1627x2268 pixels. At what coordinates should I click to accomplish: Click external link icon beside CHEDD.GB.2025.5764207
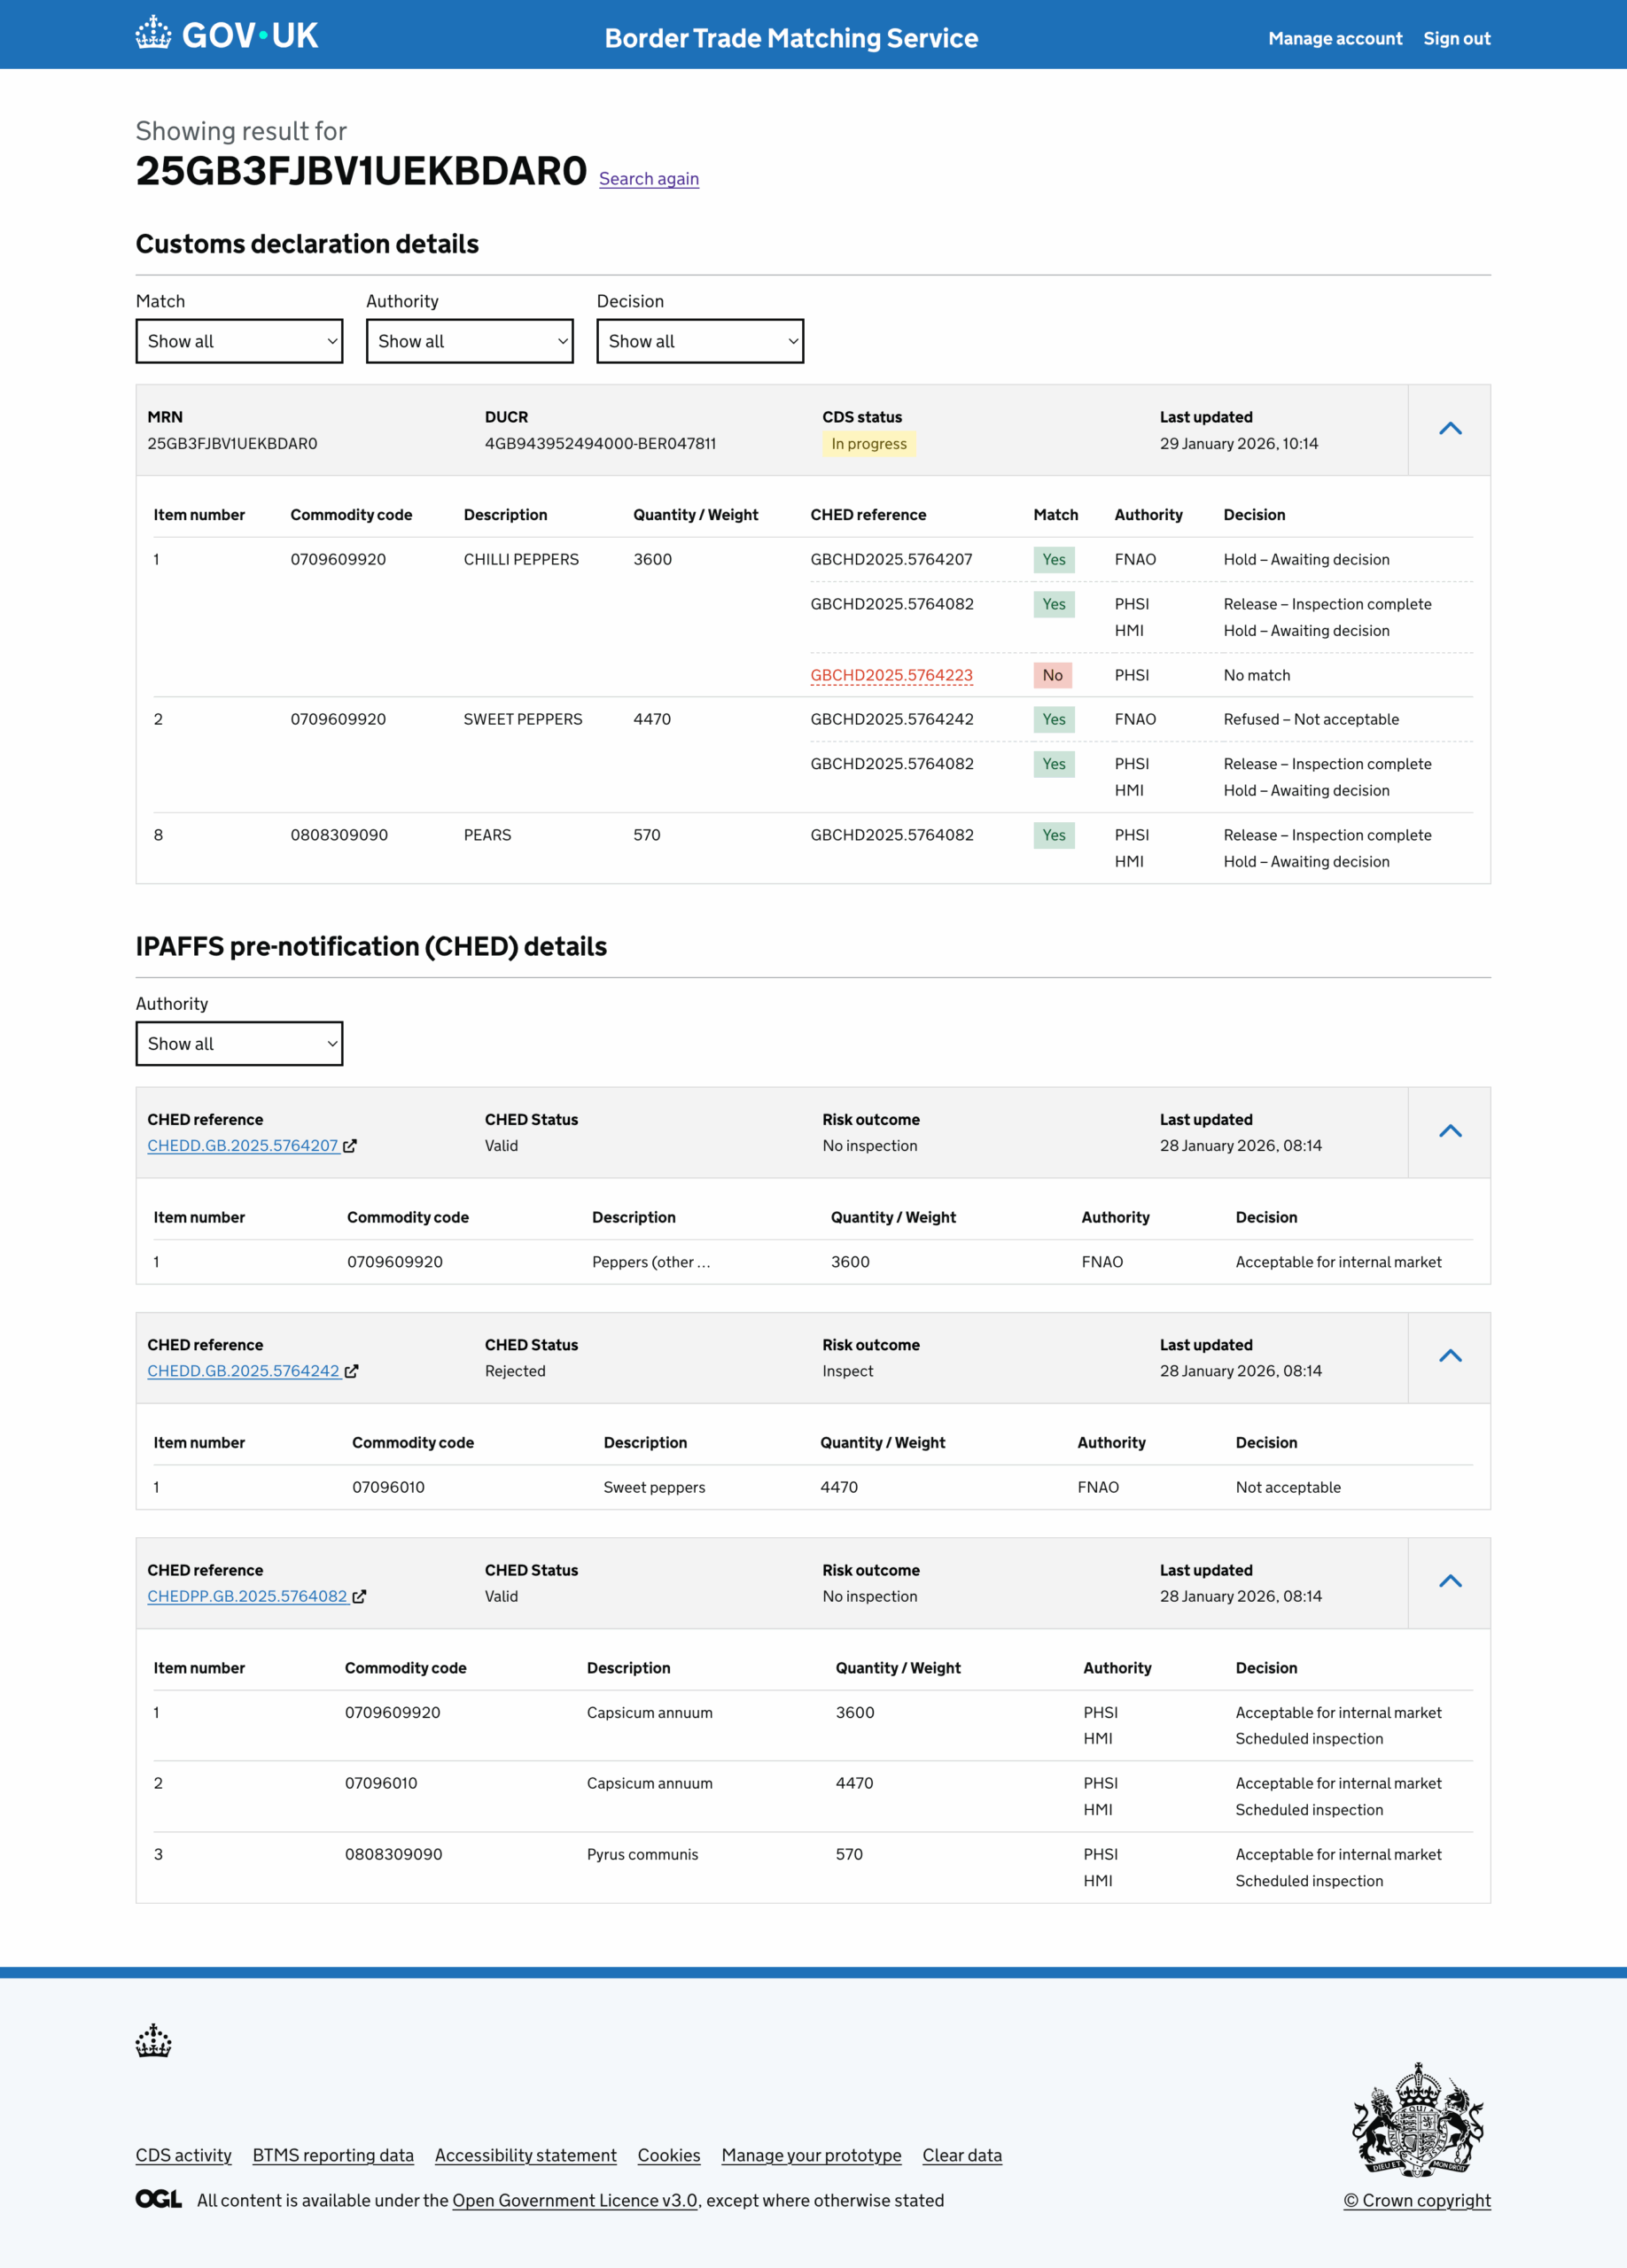click(x=350, y=1146)
